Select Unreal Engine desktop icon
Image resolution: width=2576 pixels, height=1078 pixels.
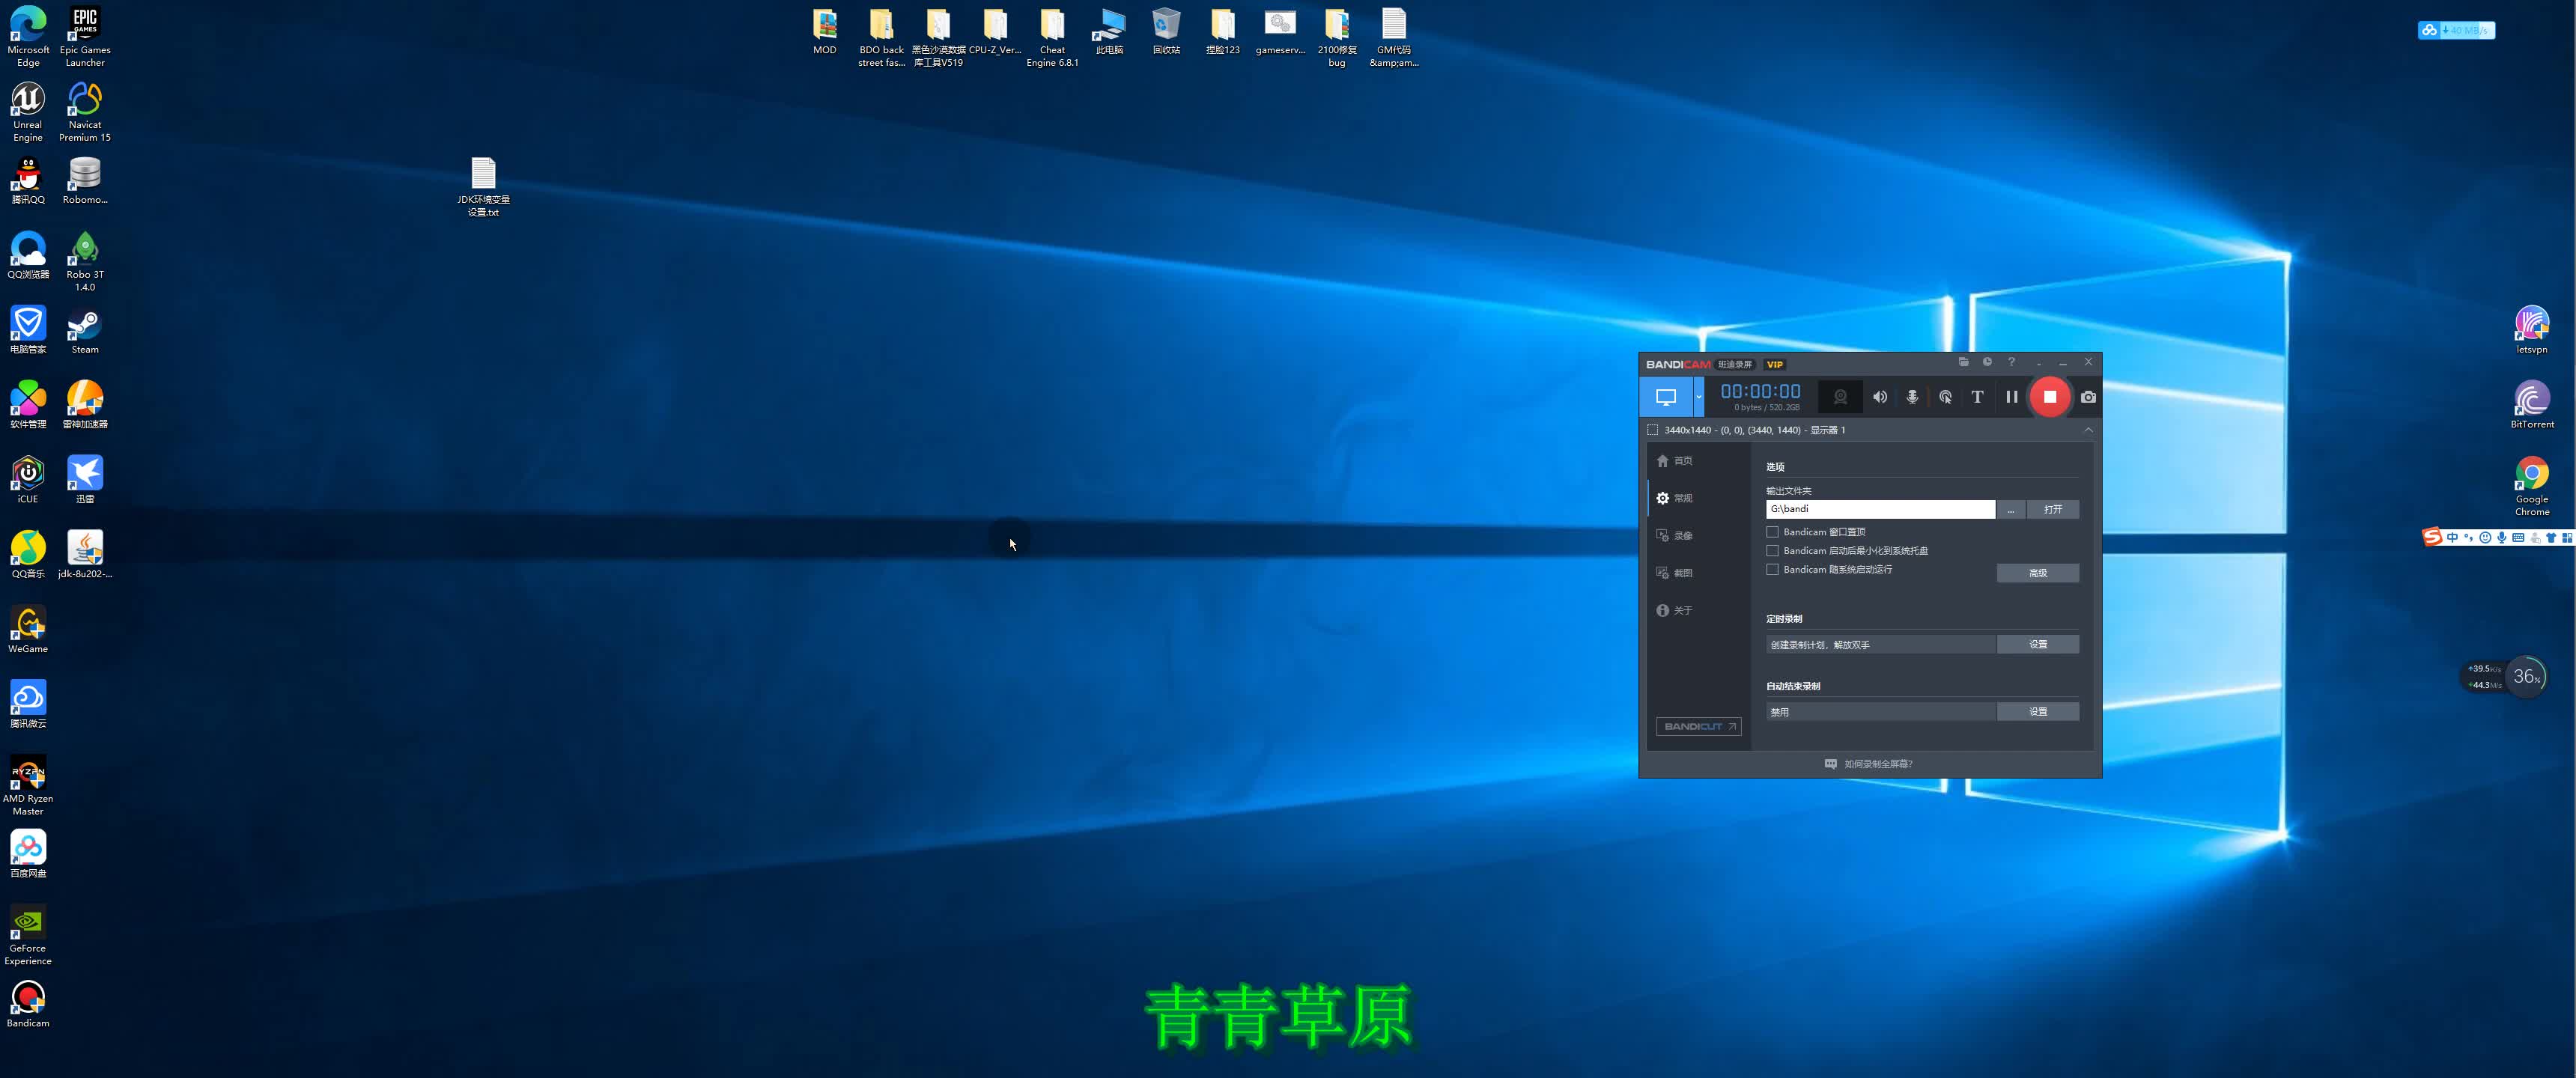point(28,112)
